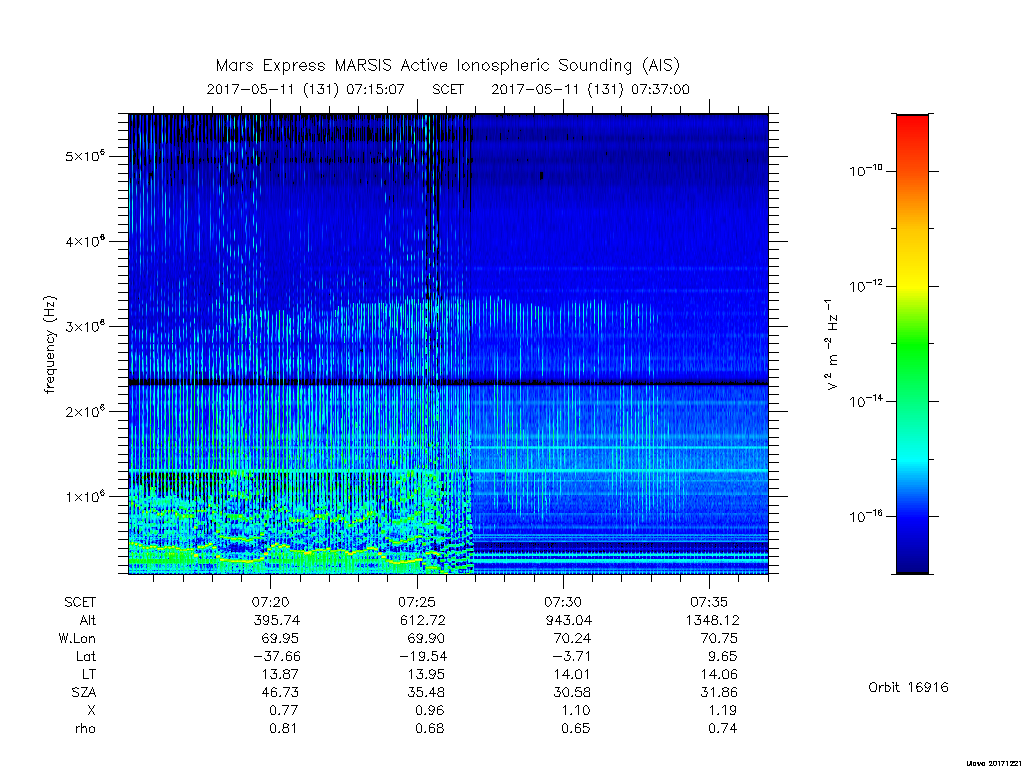Image resolution: width=1024 pixels, height=768 pixels.
Task: Select the 07:25 SCET time label
Action: coord(417,602)
